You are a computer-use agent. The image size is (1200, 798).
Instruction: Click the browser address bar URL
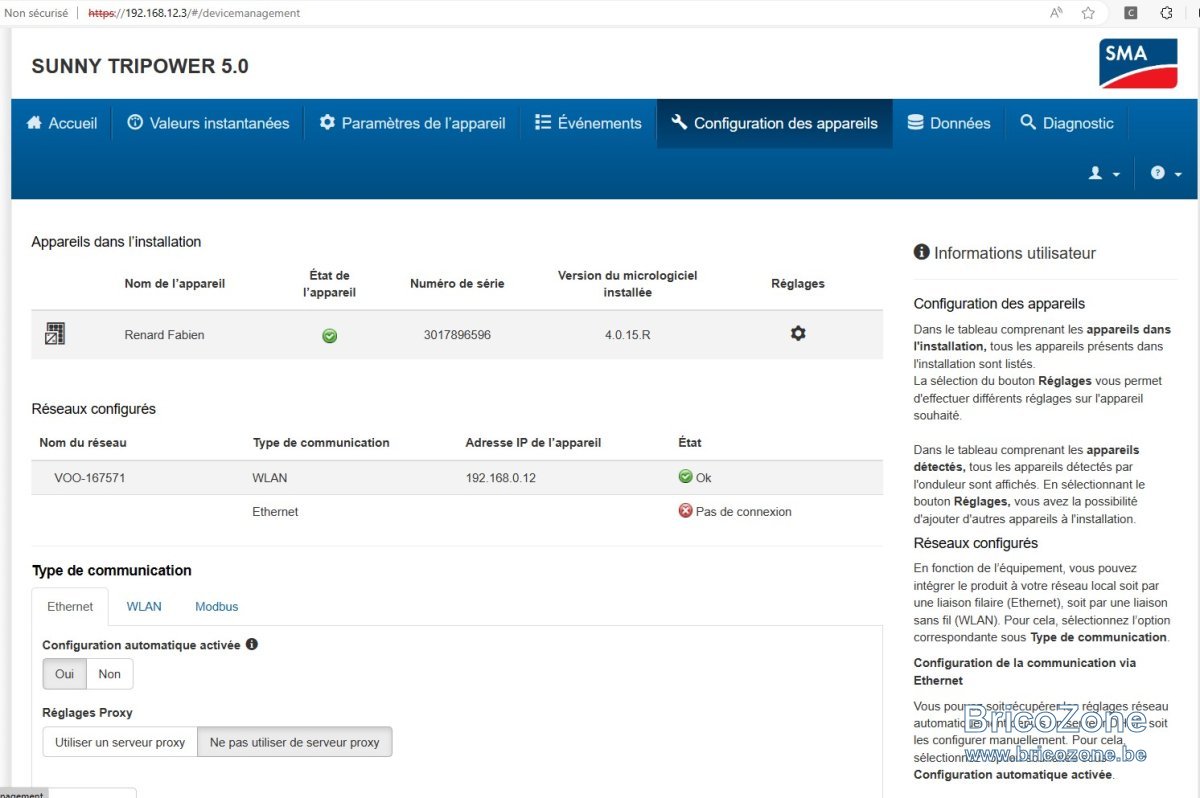click(194, 13)
